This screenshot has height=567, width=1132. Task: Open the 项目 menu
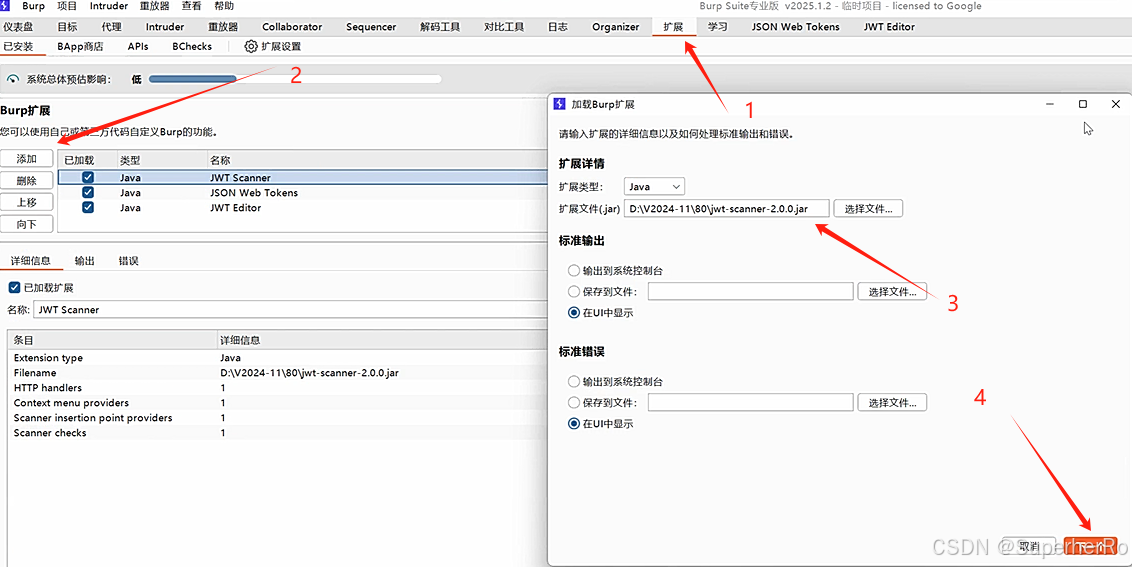67,6
